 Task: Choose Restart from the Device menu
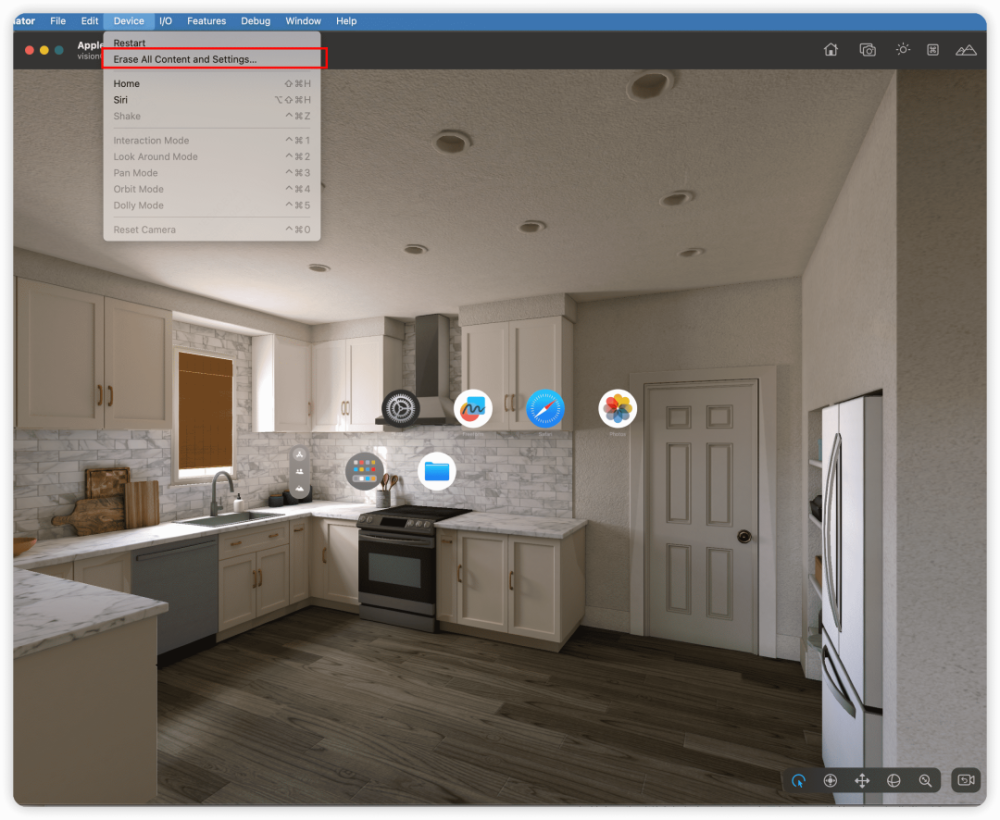pyautogui.click(x=212, y=43)
